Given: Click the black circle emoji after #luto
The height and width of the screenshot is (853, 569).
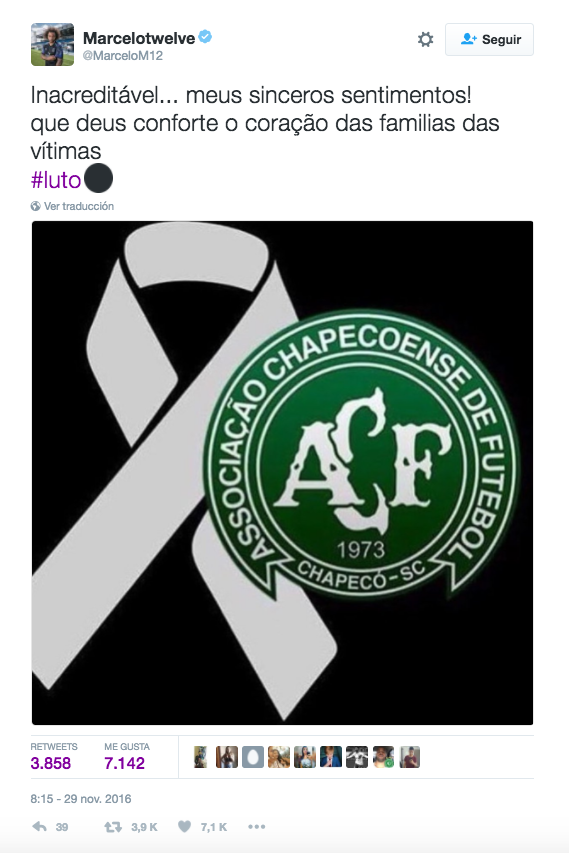Looking at the screenshot, I should 98,178.
